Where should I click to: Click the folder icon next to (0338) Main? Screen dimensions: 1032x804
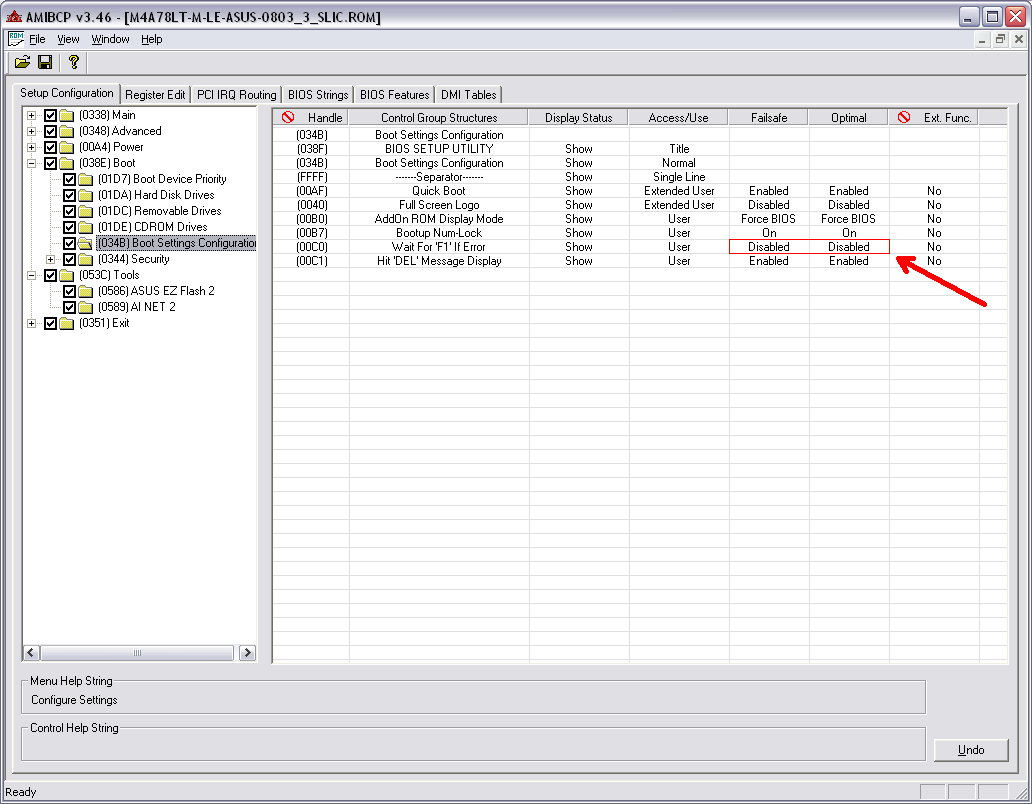pos(66,115)
